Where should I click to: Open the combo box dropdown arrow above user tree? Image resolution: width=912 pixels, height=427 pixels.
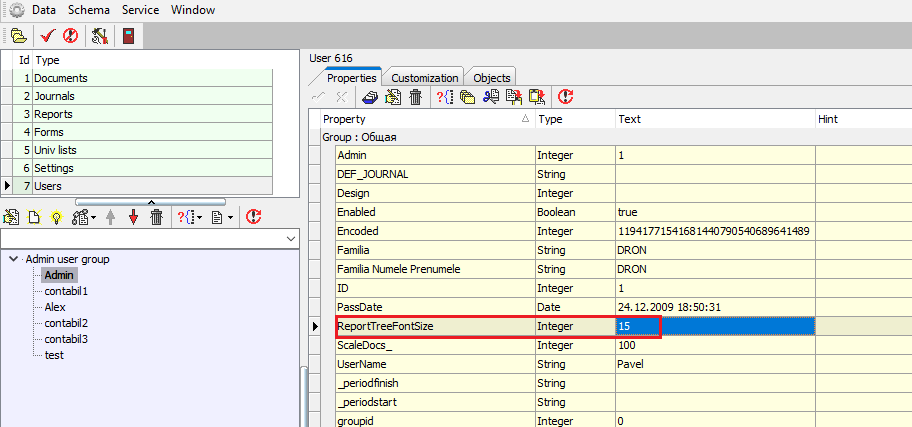[x=291, y=239]
